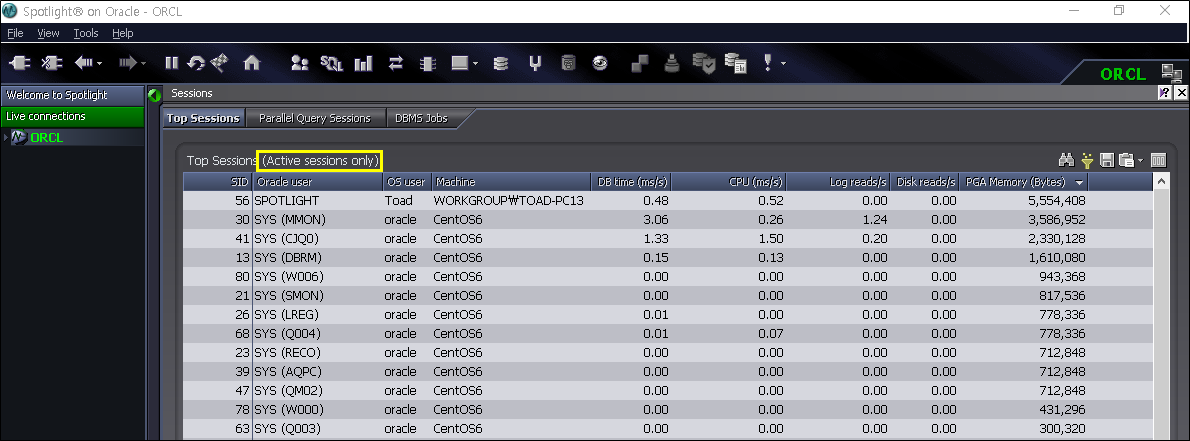Click the monitor screen toolbar icon
Screen dimensions: 1190x441
tap(460, 64)
